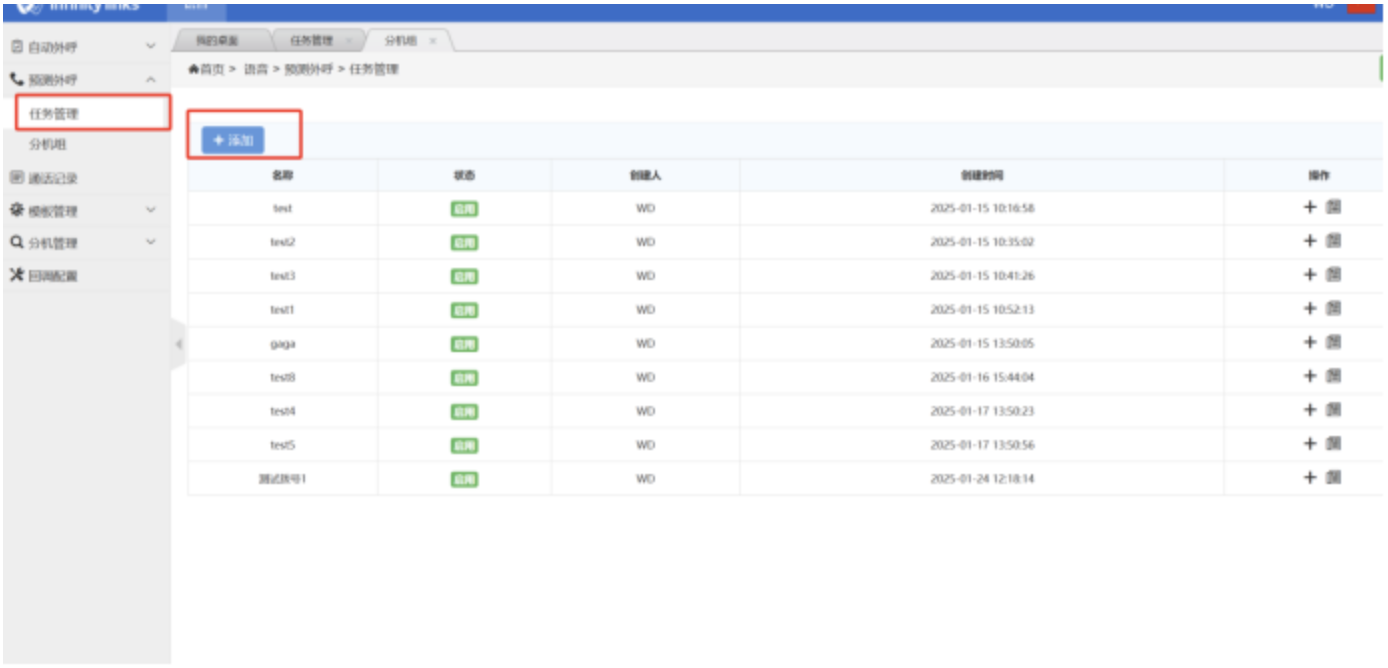
Task: Click the timestamp 2025-01-15 13:50:05
Action: (x=982, y=344)
